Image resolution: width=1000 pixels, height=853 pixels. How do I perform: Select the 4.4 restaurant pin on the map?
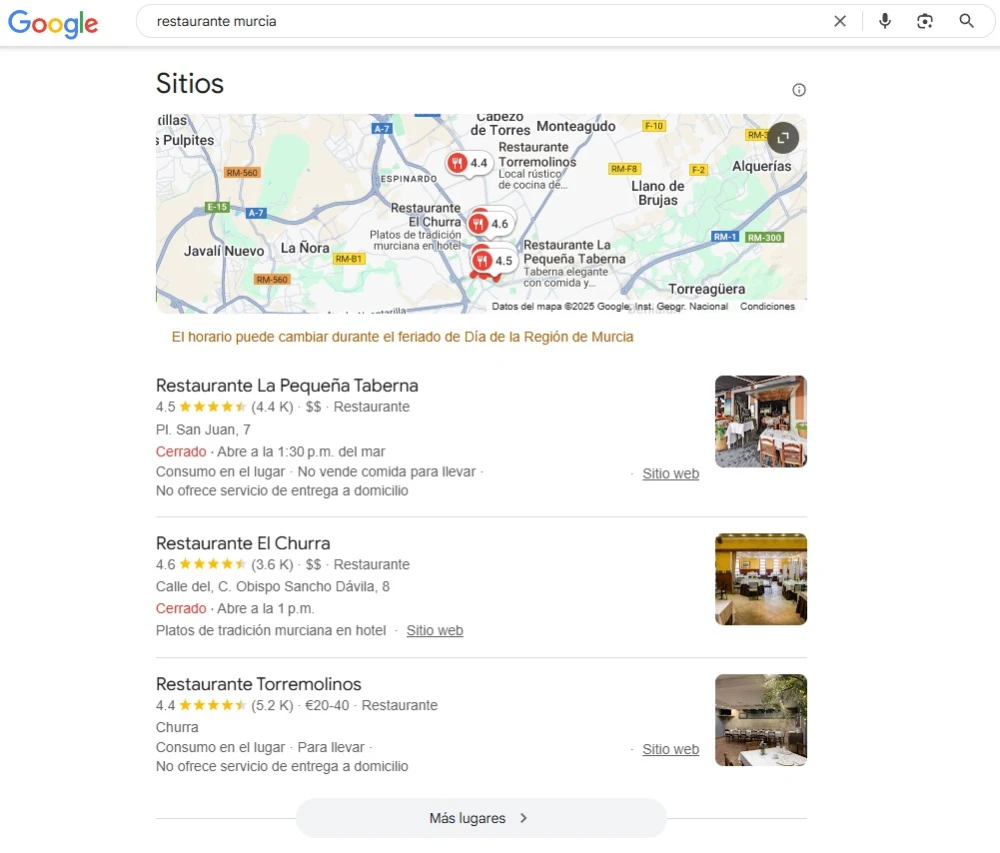click(x=467, y=163)
